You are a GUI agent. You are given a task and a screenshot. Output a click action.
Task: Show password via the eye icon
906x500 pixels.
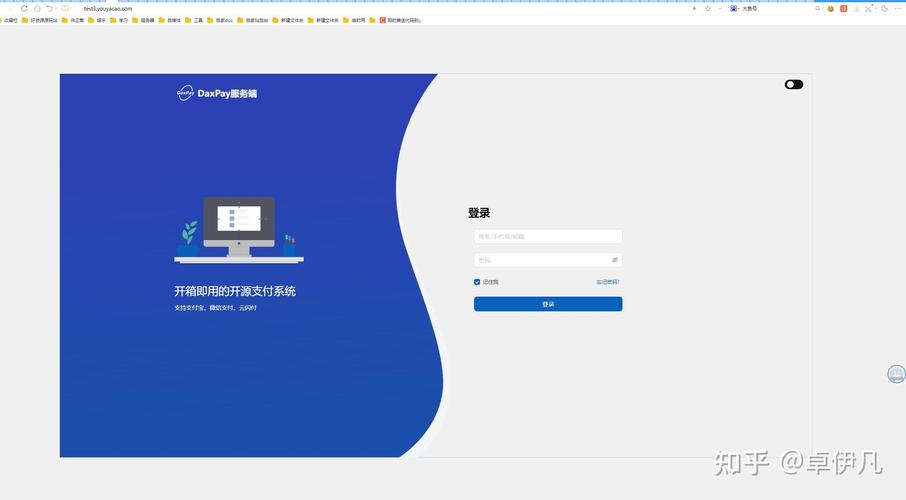[615, 260]
